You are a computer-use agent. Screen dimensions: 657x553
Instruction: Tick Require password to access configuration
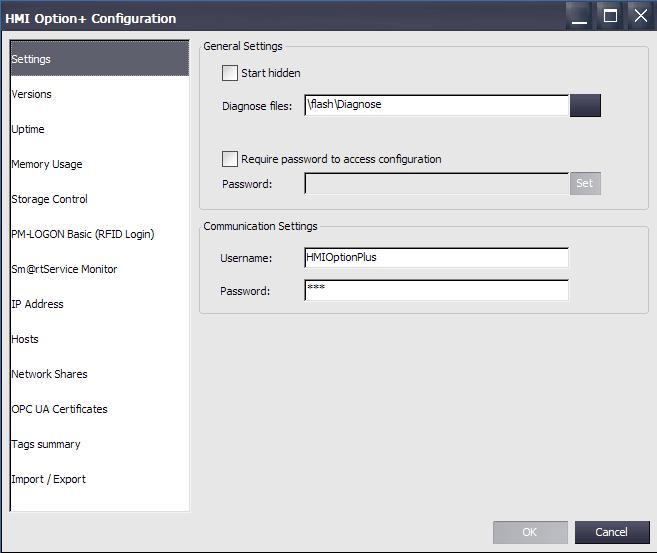tap(230, 159)
